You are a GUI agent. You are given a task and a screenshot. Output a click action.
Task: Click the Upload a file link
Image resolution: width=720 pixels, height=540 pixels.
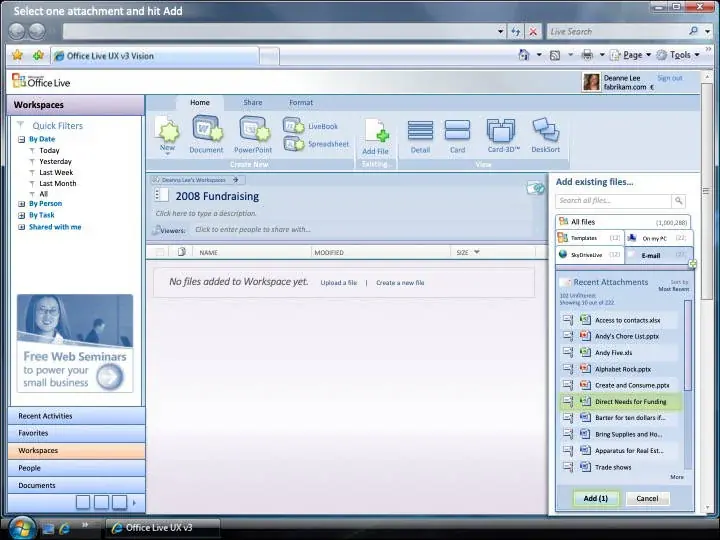338,283
